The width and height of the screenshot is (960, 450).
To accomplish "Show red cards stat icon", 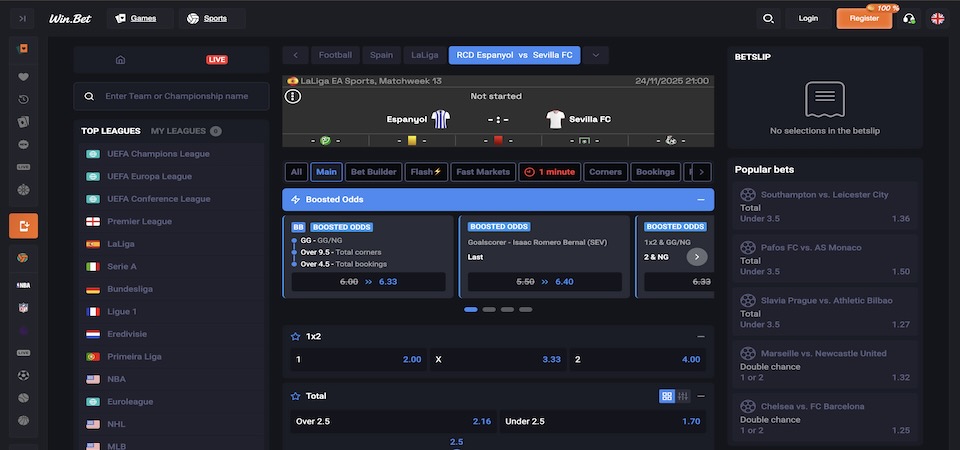I will coord(498,140).
